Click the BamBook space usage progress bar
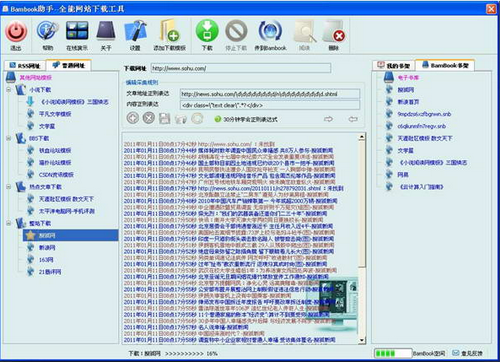500x362 pixels. 393,353
